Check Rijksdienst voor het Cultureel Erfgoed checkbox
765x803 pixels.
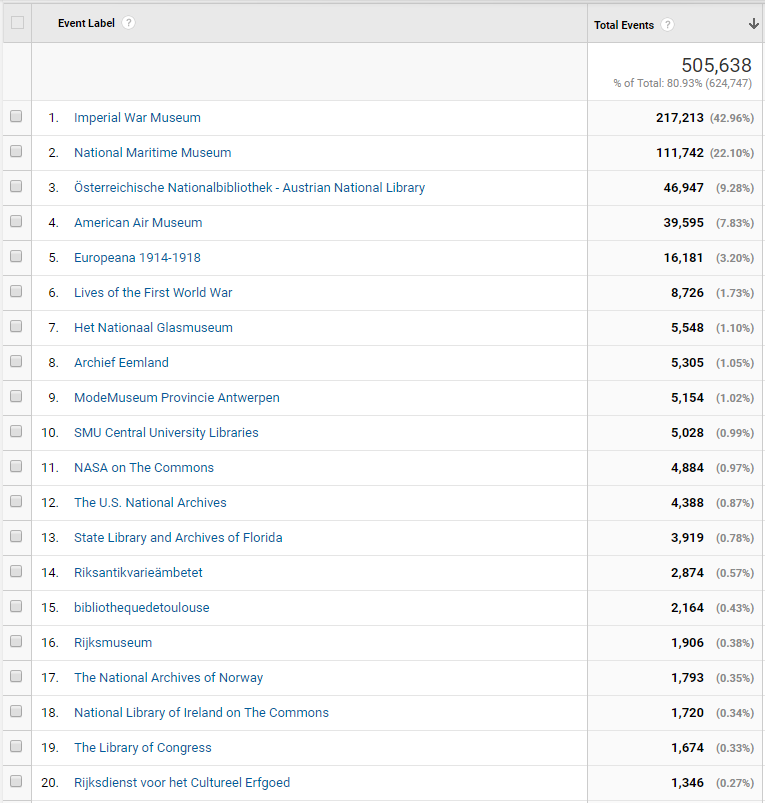click(x=16, y=781)
